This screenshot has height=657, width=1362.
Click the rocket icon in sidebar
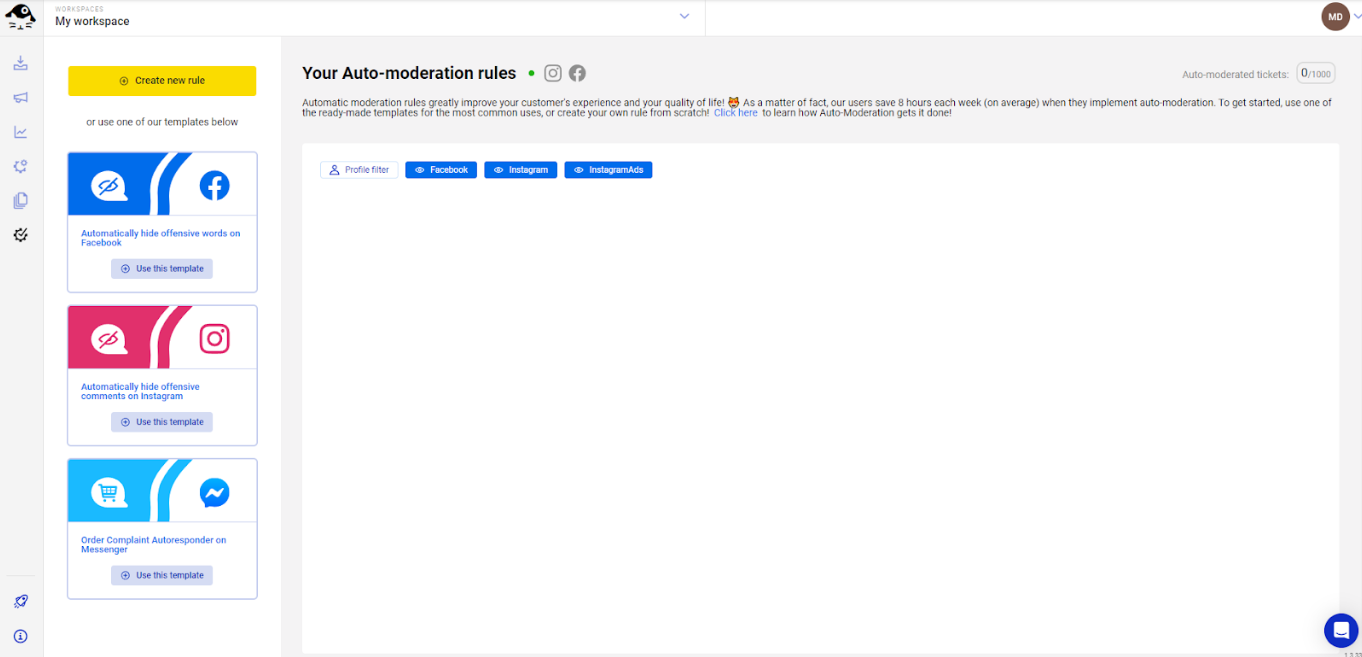pos(21,601)
